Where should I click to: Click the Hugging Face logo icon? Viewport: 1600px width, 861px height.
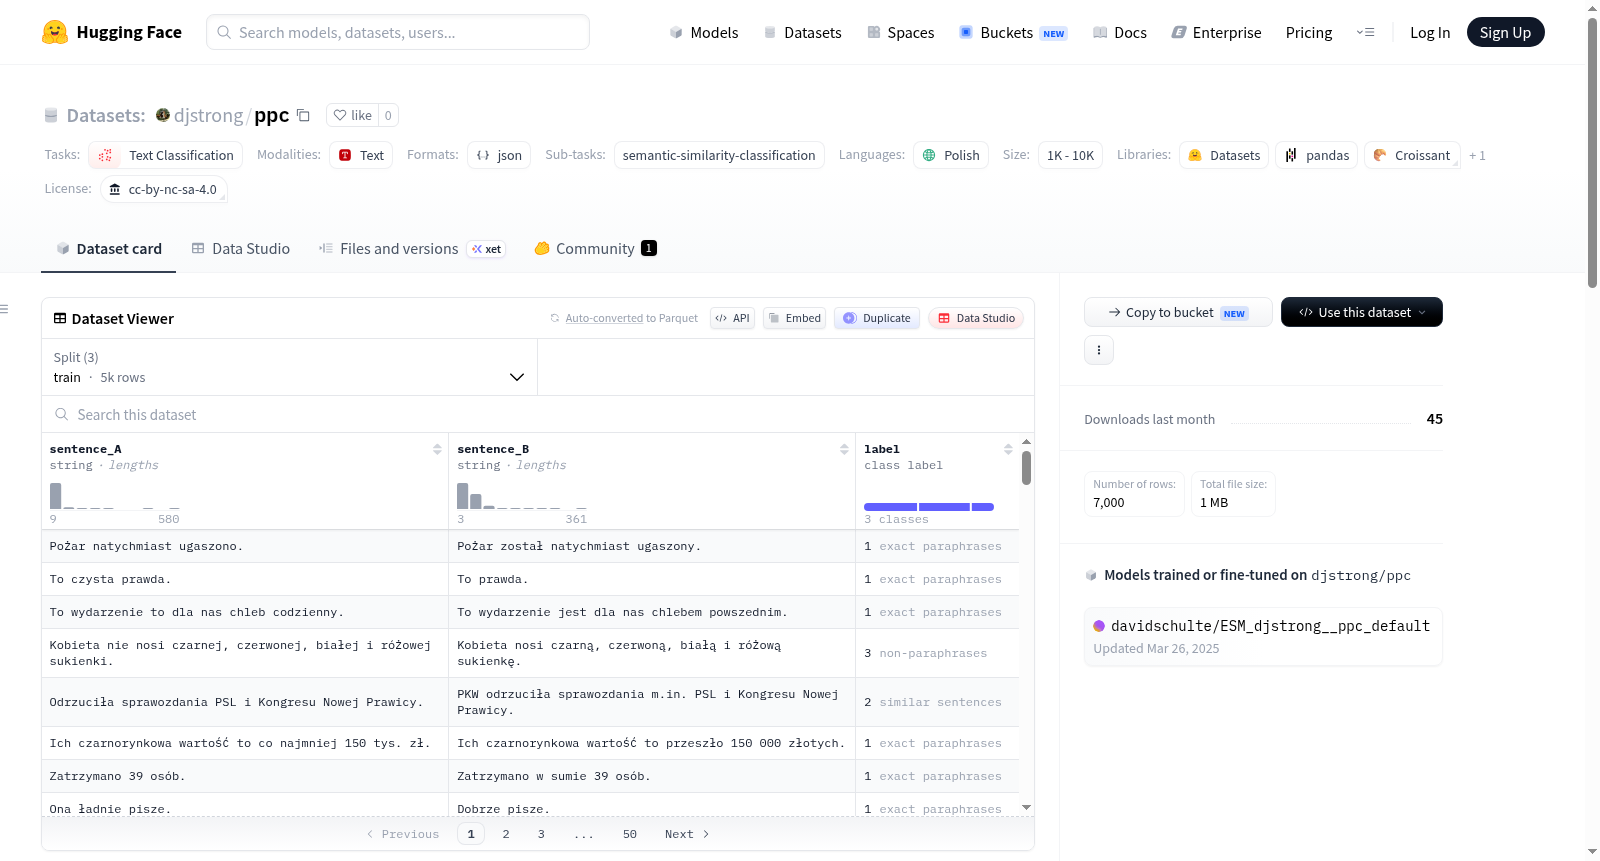[x=55, y=32]
